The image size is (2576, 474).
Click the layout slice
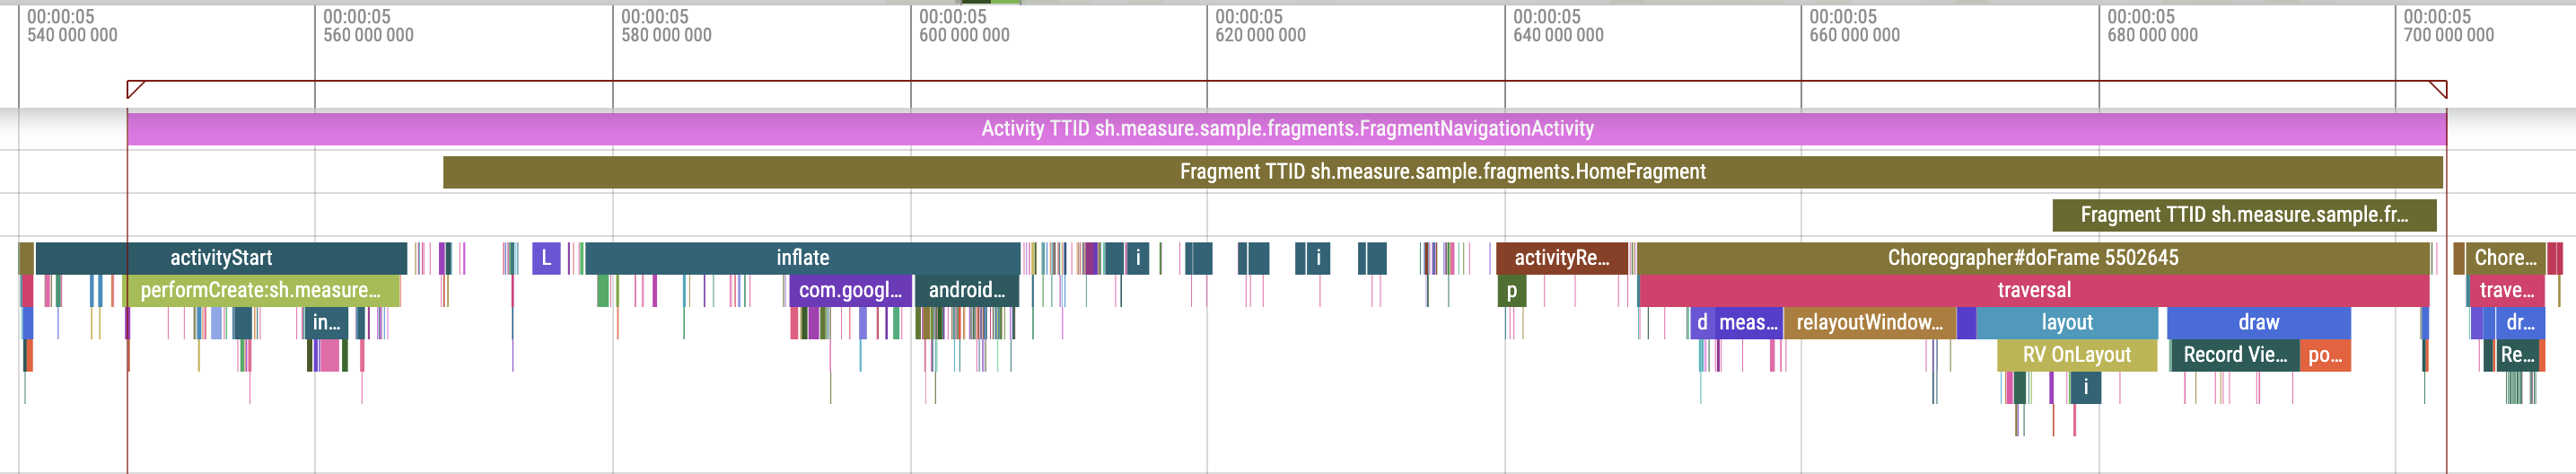point(2066,323)
